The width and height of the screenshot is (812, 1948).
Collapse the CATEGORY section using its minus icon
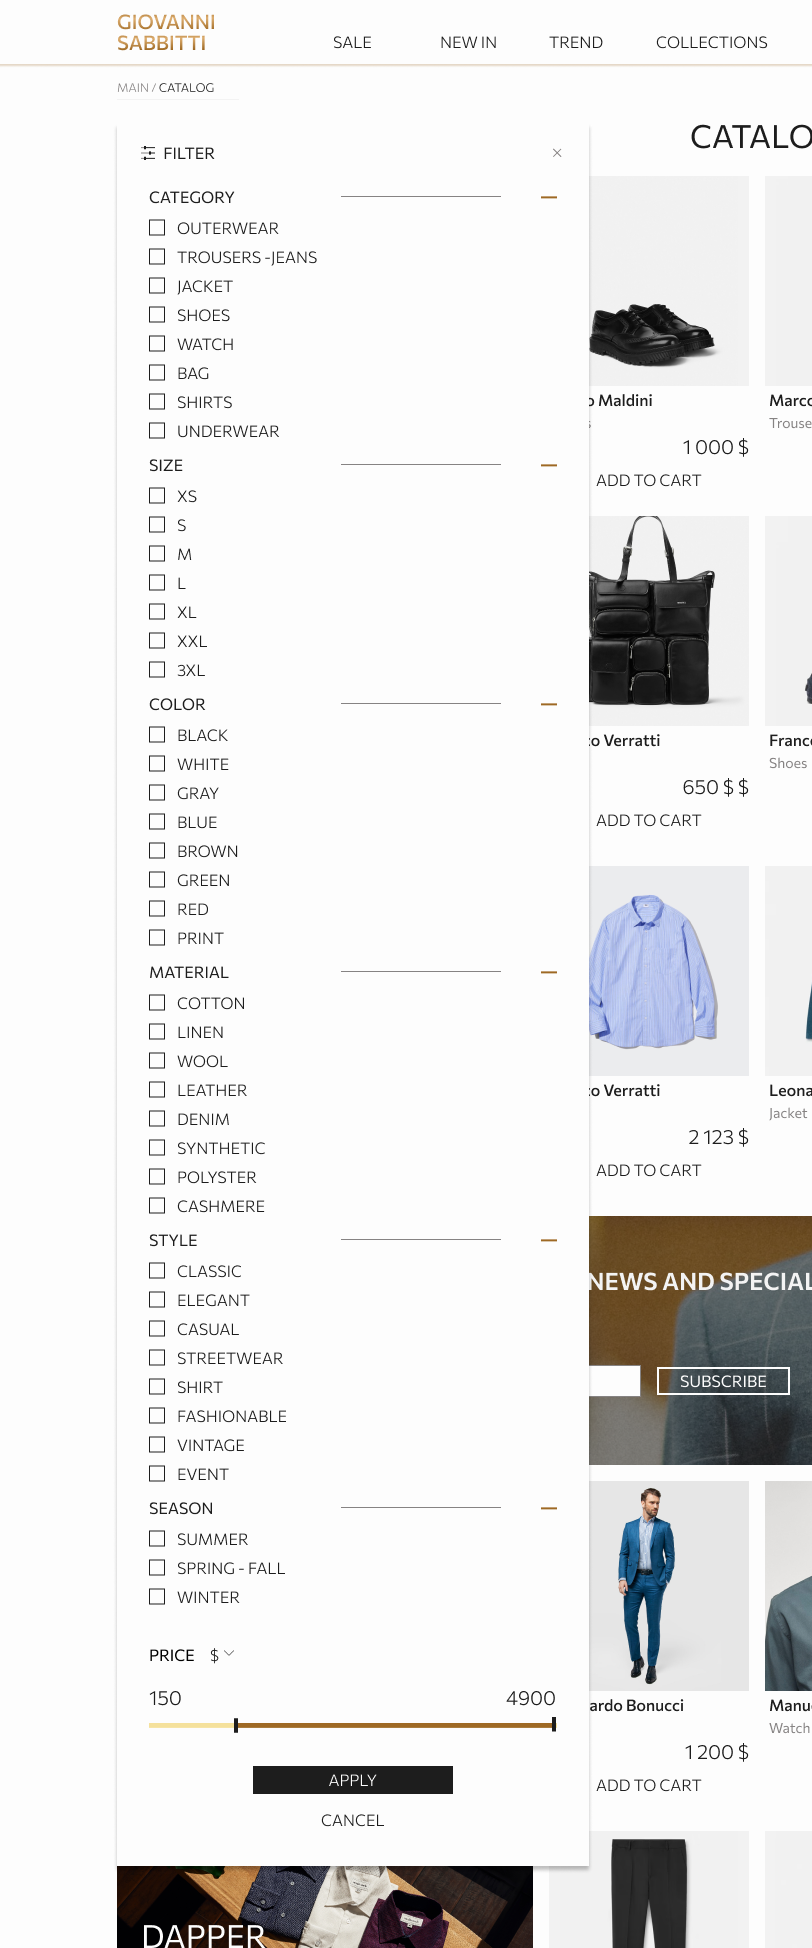(548, 197)
